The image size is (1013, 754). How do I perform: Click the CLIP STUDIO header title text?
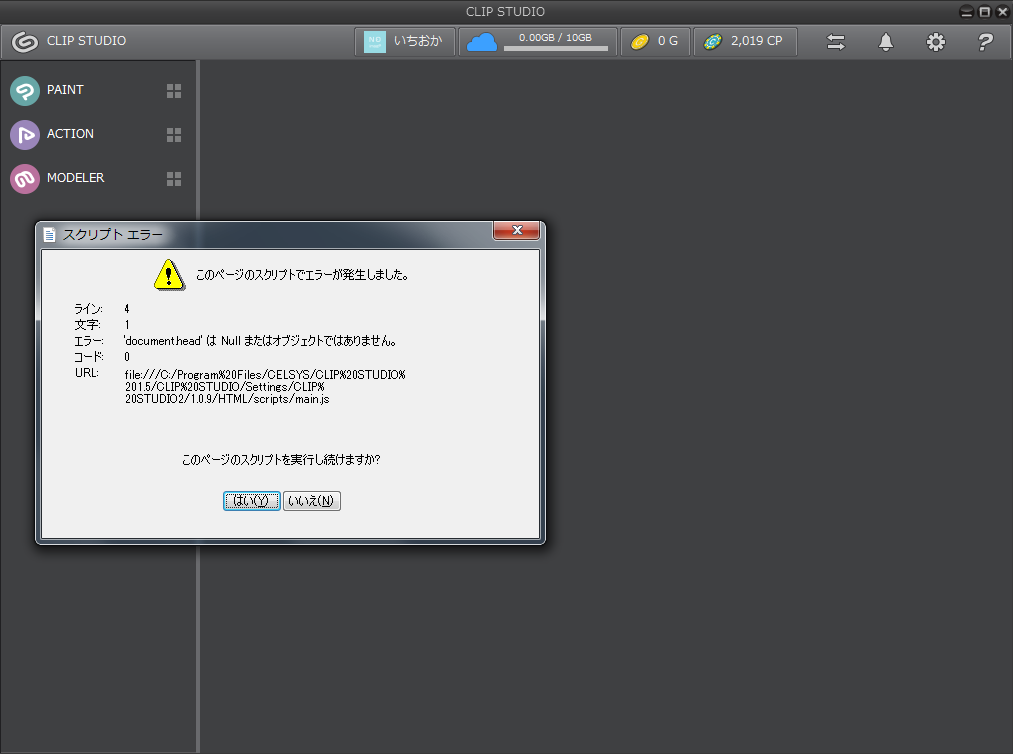[86, 41]
